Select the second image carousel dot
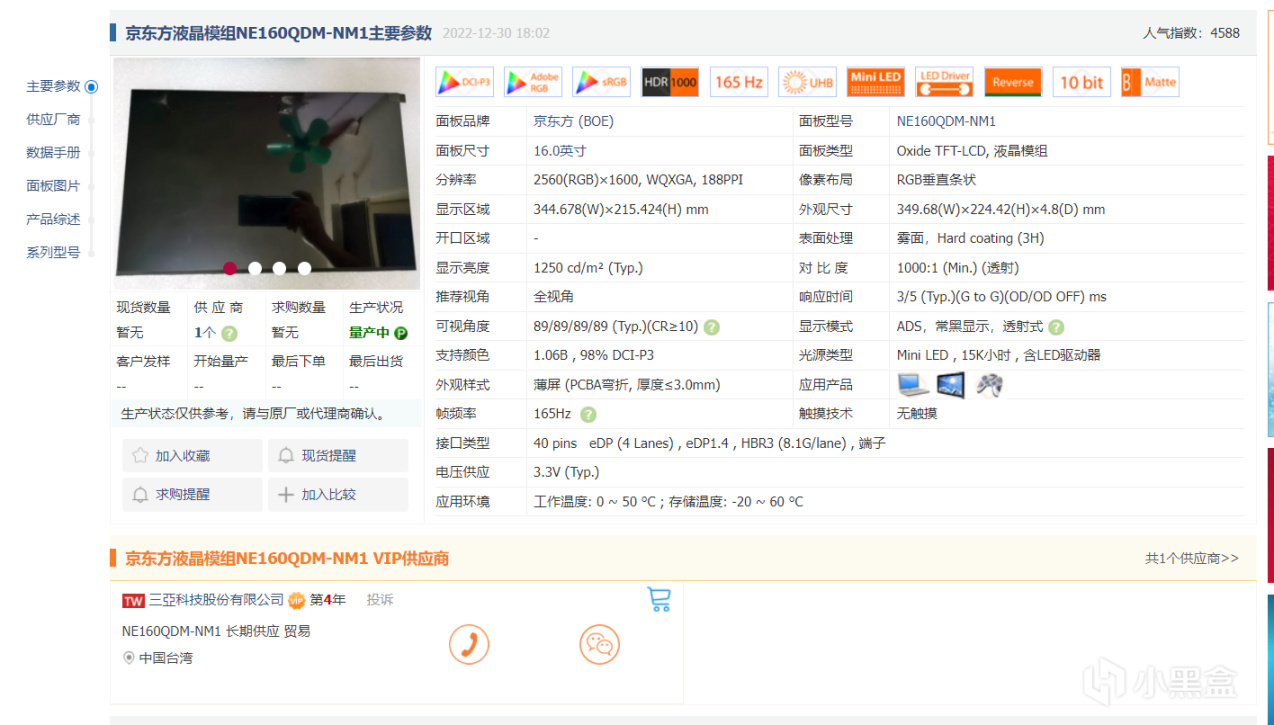Viewport: 1274px width, 725px height. [255, 268]
